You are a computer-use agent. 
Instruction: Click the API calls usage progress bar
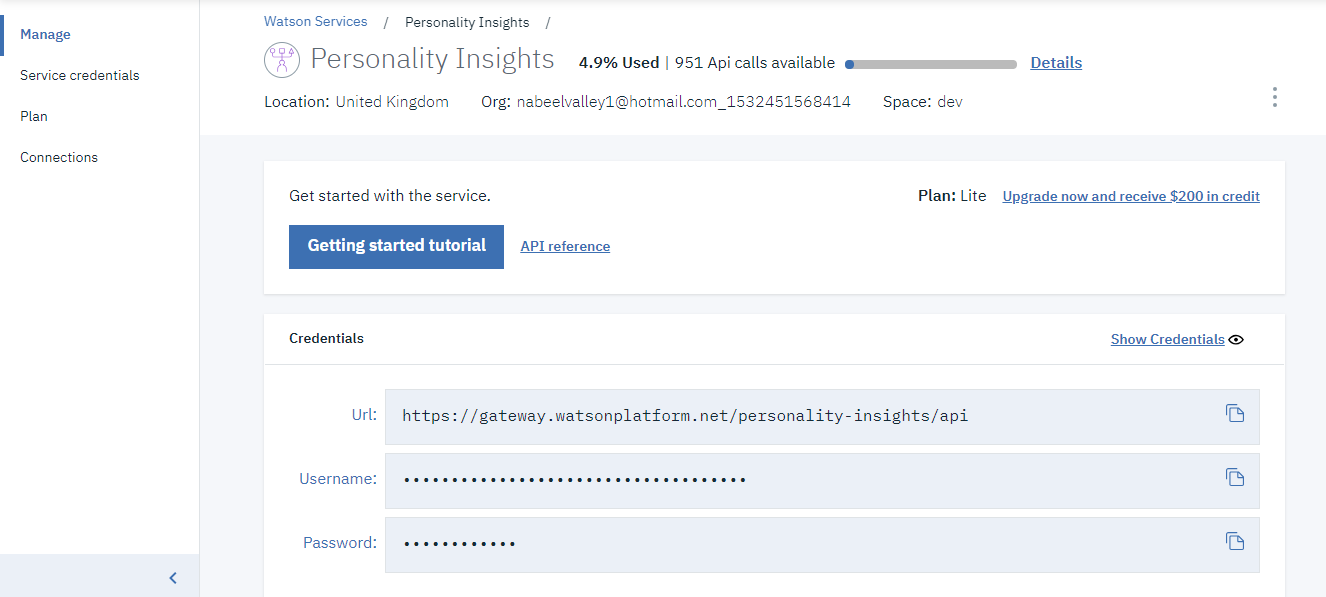[x=930, y=62]
